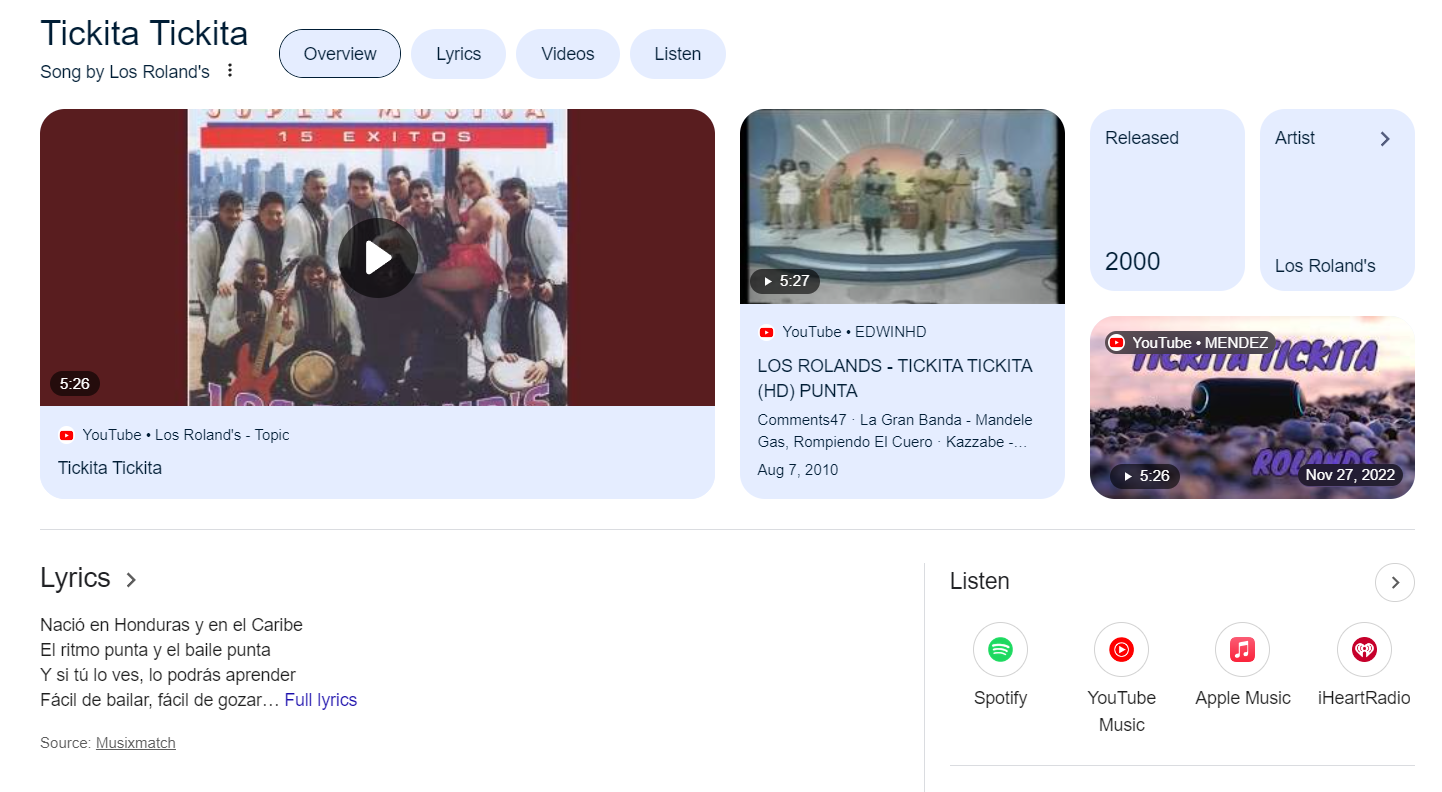Open the three-dot menu beside Song by Los Roland's

tap(230, 71)
